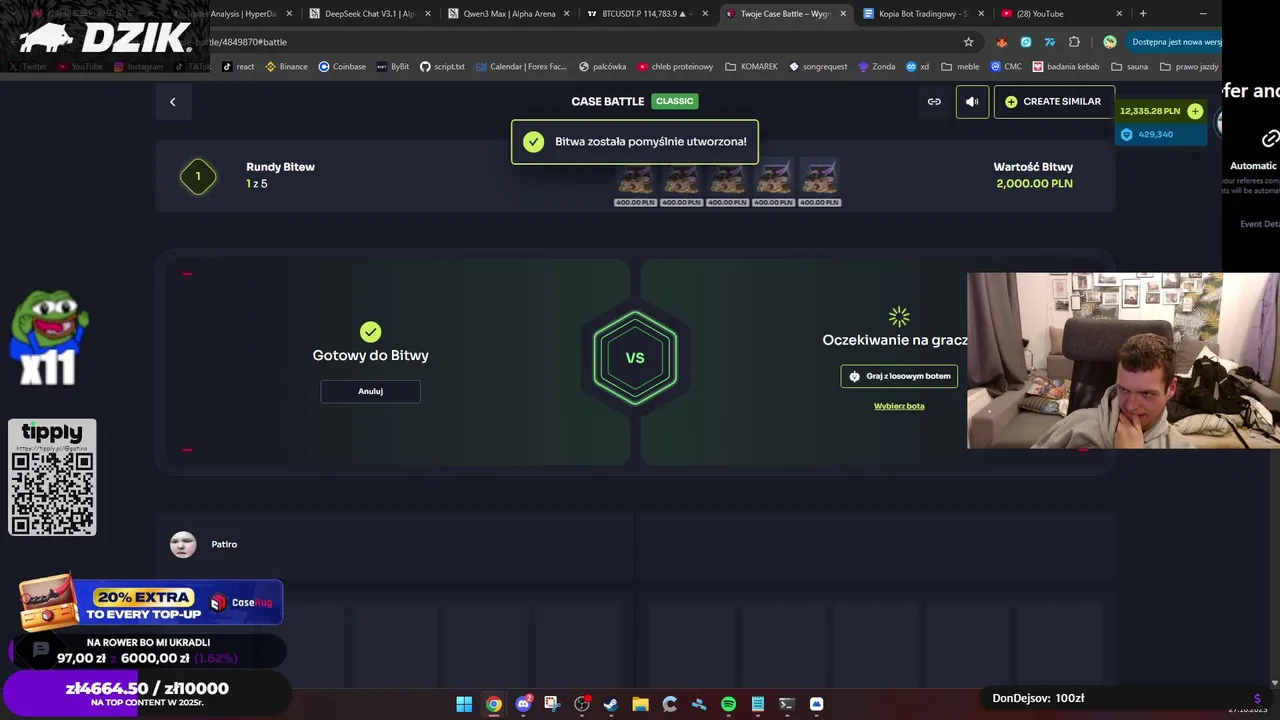This screenshot has height=720, width=1280.
Task: Open the terminal from the taskbar
Action: (787, 704)
